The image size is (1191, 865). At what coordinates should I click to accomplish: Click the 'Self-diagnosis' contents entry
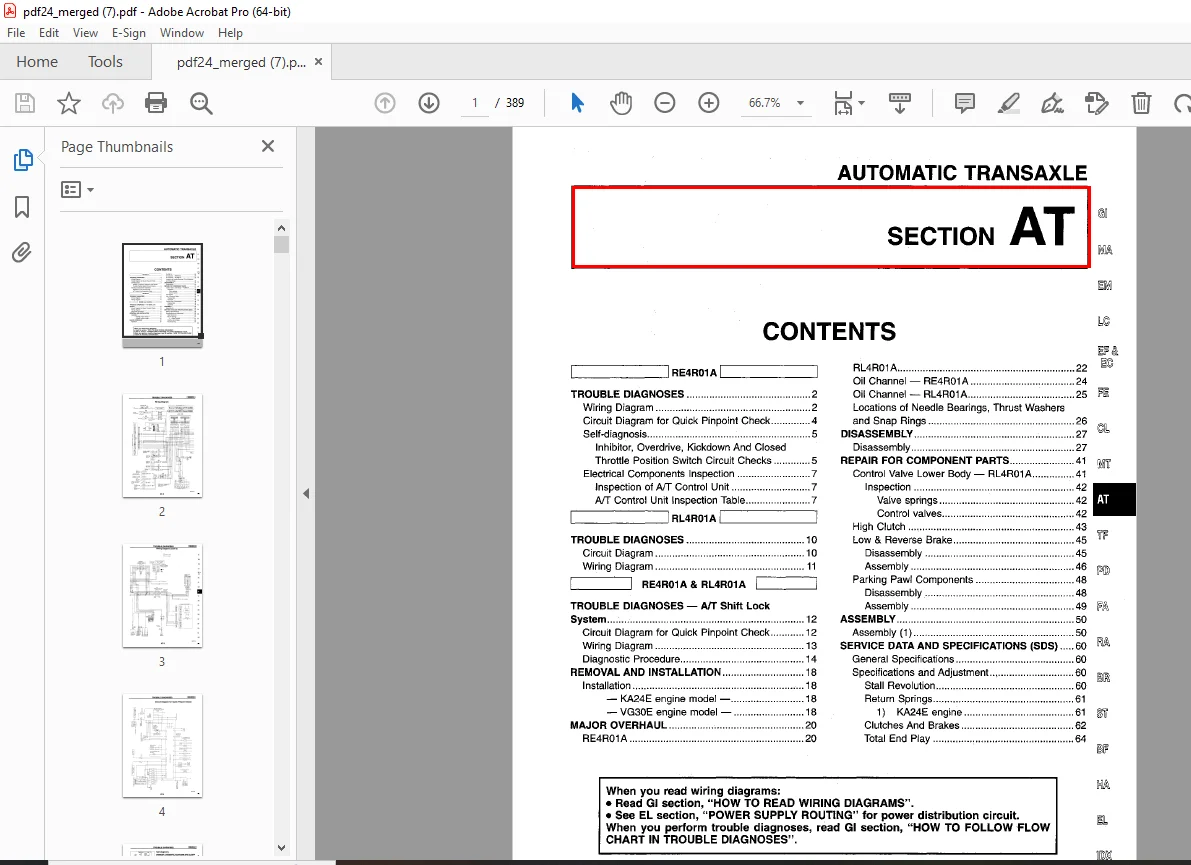pos(700,434)
